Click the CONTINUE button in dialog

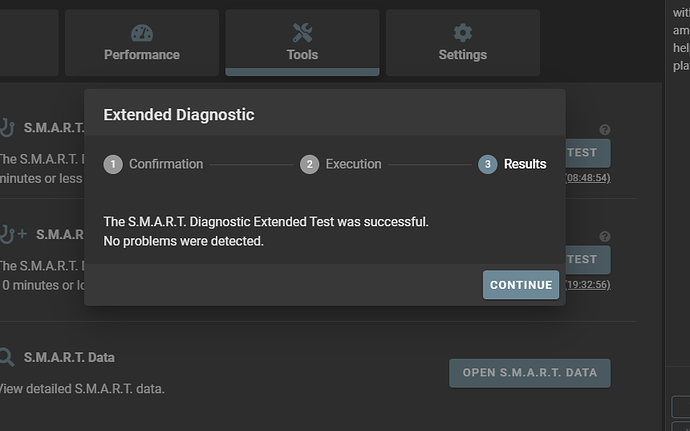[521, 285]
